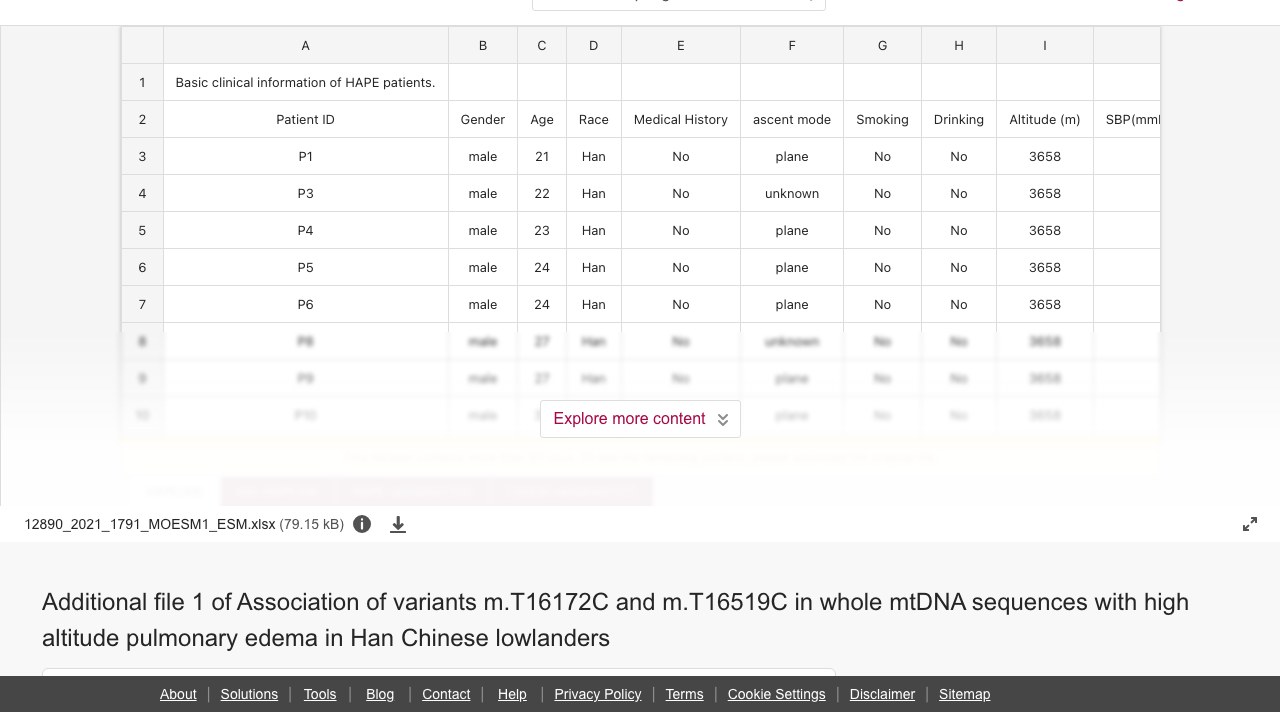Click the age cell '21'
Viewport: 1280px width, 720px height.
(x=542, y=156)
